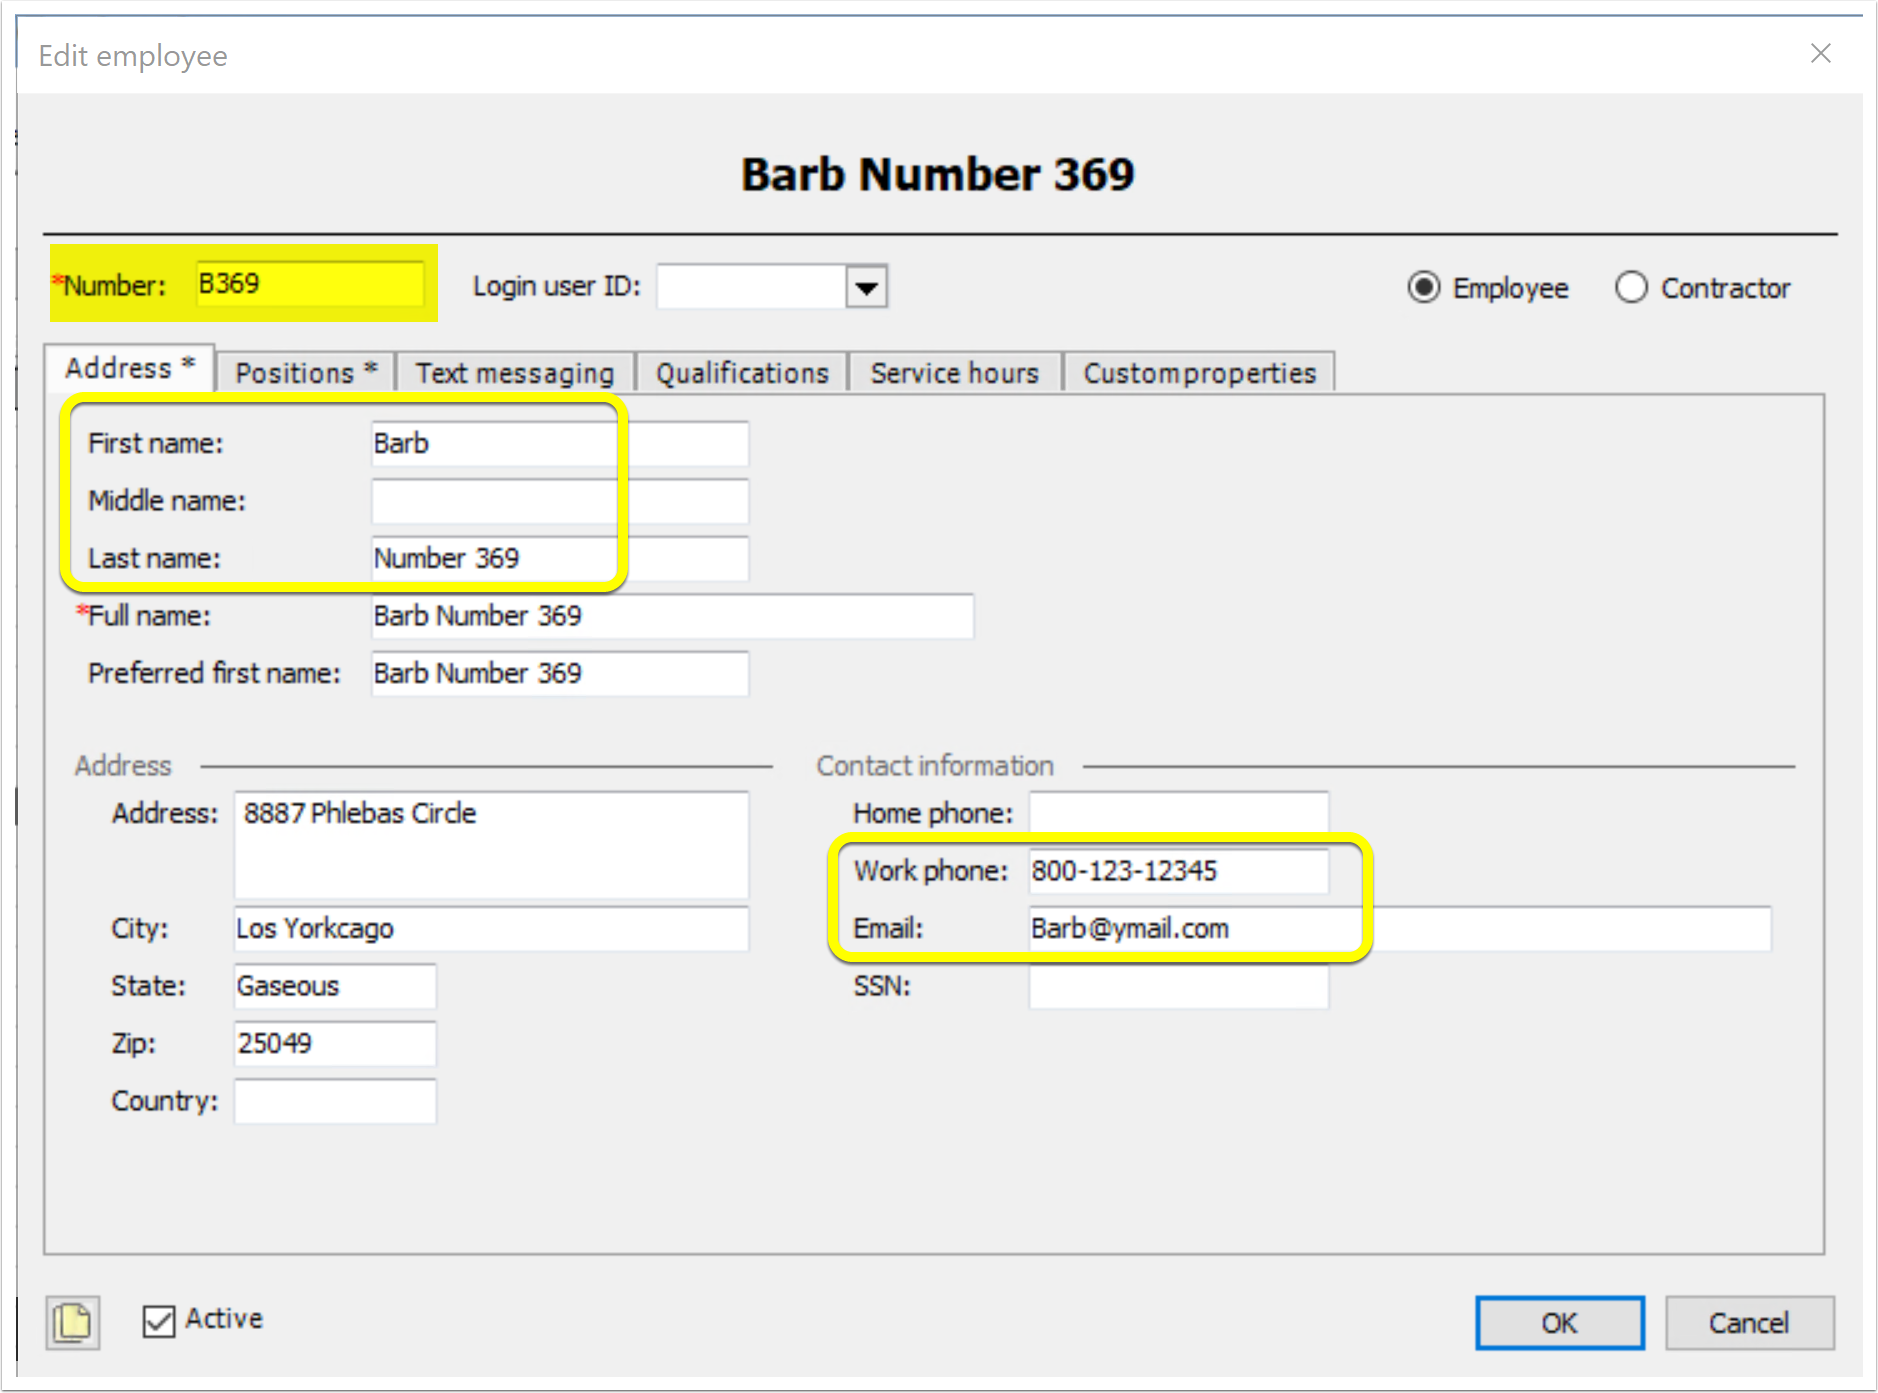Click the Contact information section label
1878x1393 pixels.
[935, 766]
